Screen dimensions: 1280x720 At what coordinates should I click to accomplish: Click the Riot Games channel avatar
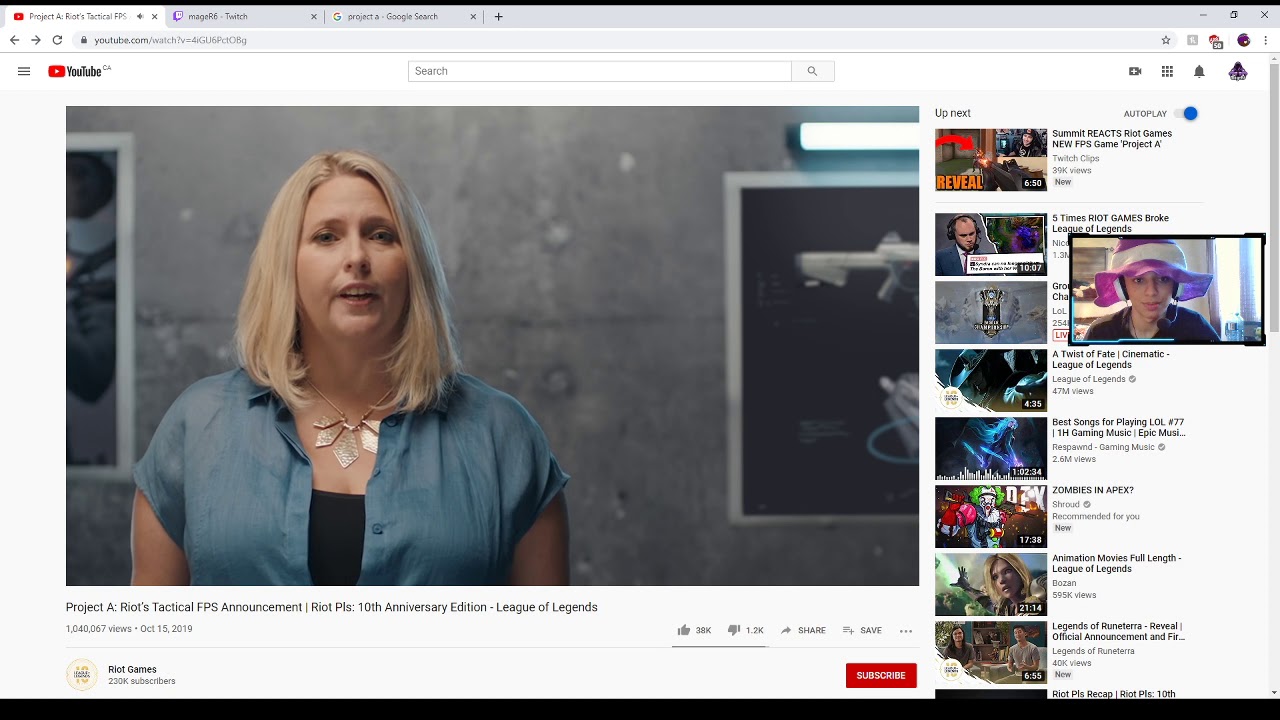click(x=82, y=675)
